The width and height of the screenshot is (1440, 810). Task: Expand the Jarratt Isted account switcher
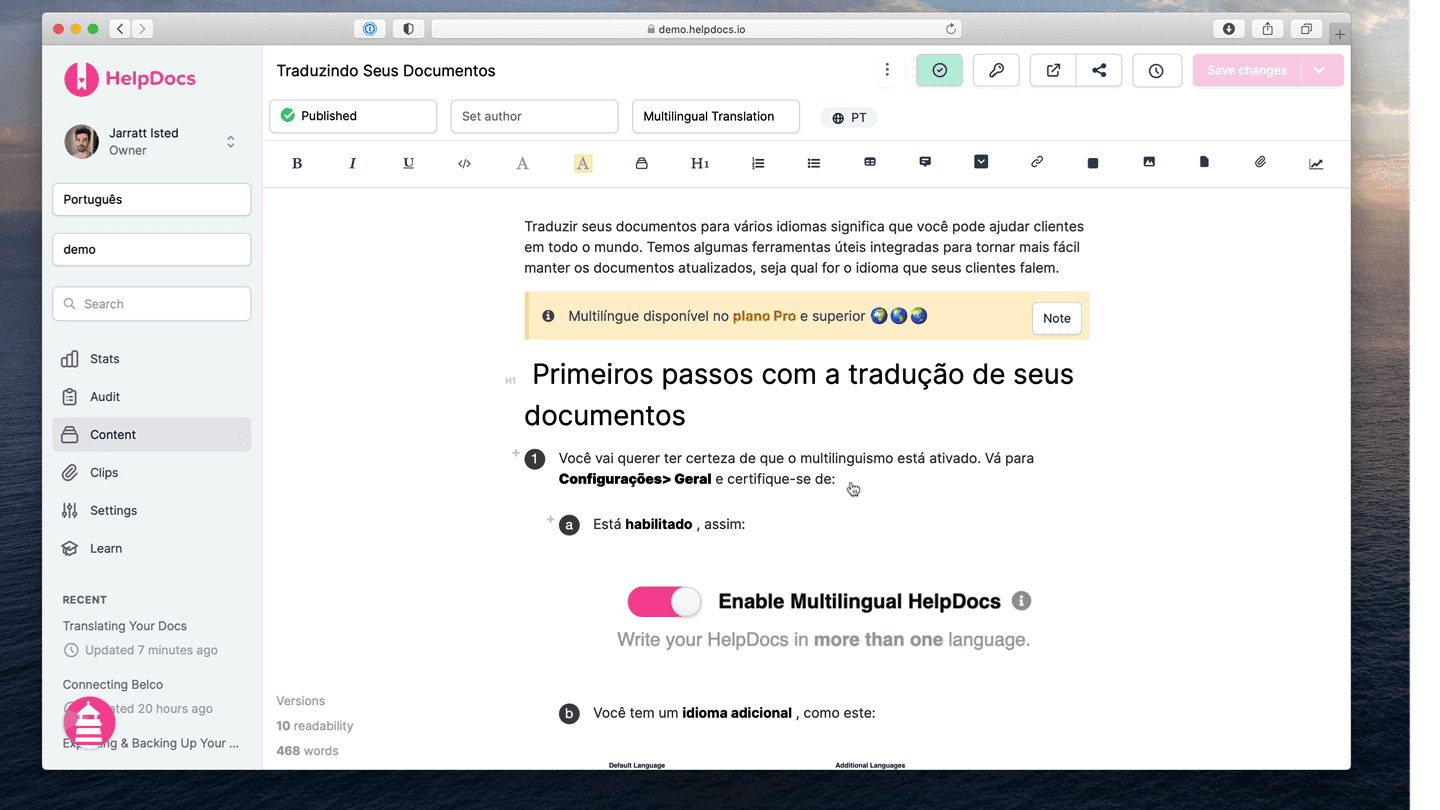pyautogui.click(x=230, y=142)
